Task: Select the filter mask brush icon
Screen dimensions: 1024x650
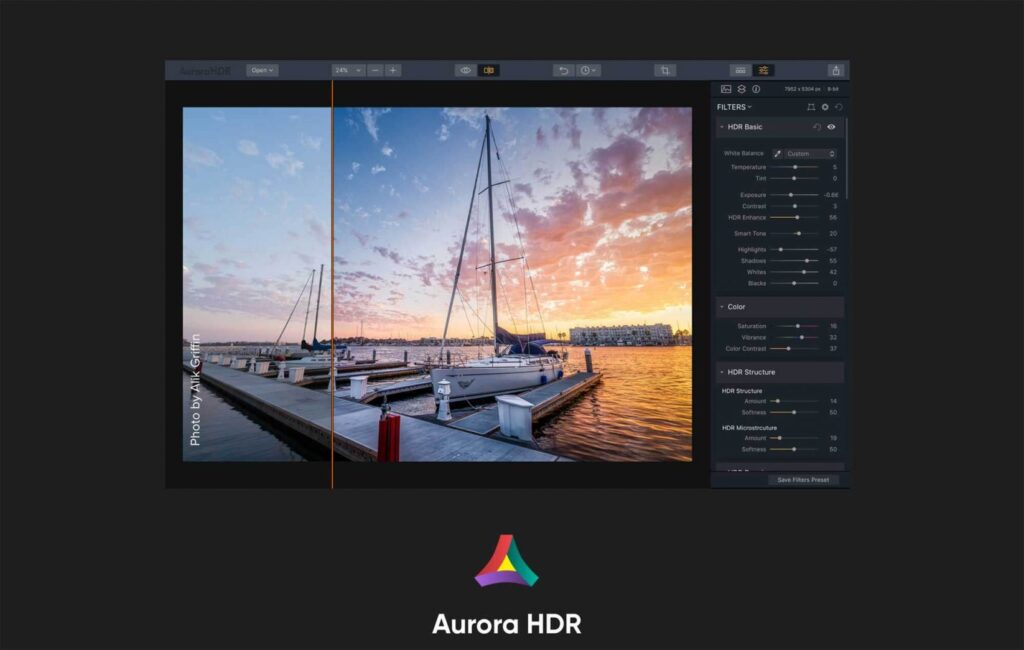Action: [810, 107]
